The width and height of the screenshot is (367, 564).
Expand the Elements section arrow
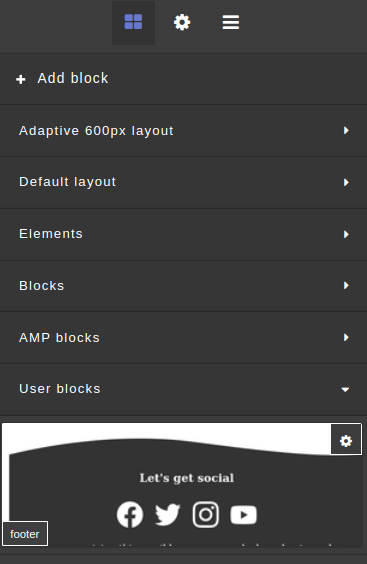[x=346, y=234]
